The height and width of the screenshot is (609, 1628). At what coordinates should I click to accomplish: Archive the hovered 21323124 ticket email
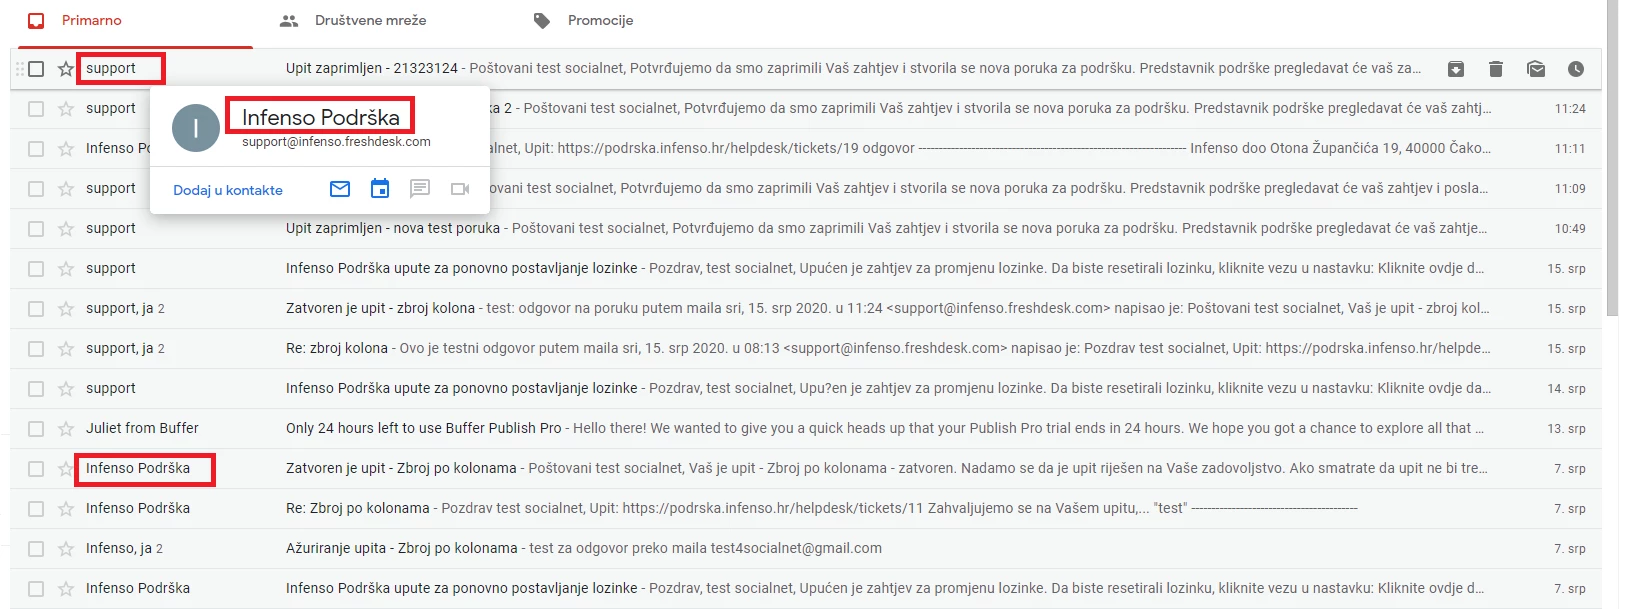1456,69
